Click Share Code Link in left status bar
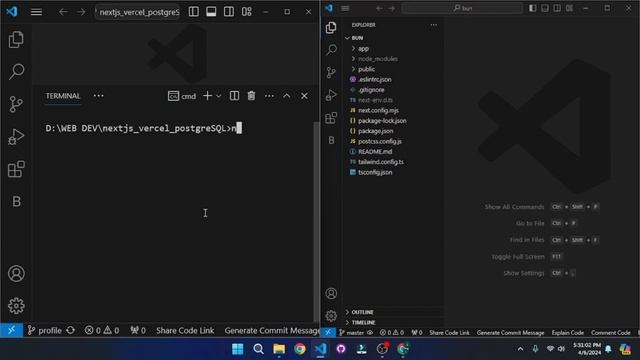The height and width of the screenshot is (360, 640). pos(185,330)
